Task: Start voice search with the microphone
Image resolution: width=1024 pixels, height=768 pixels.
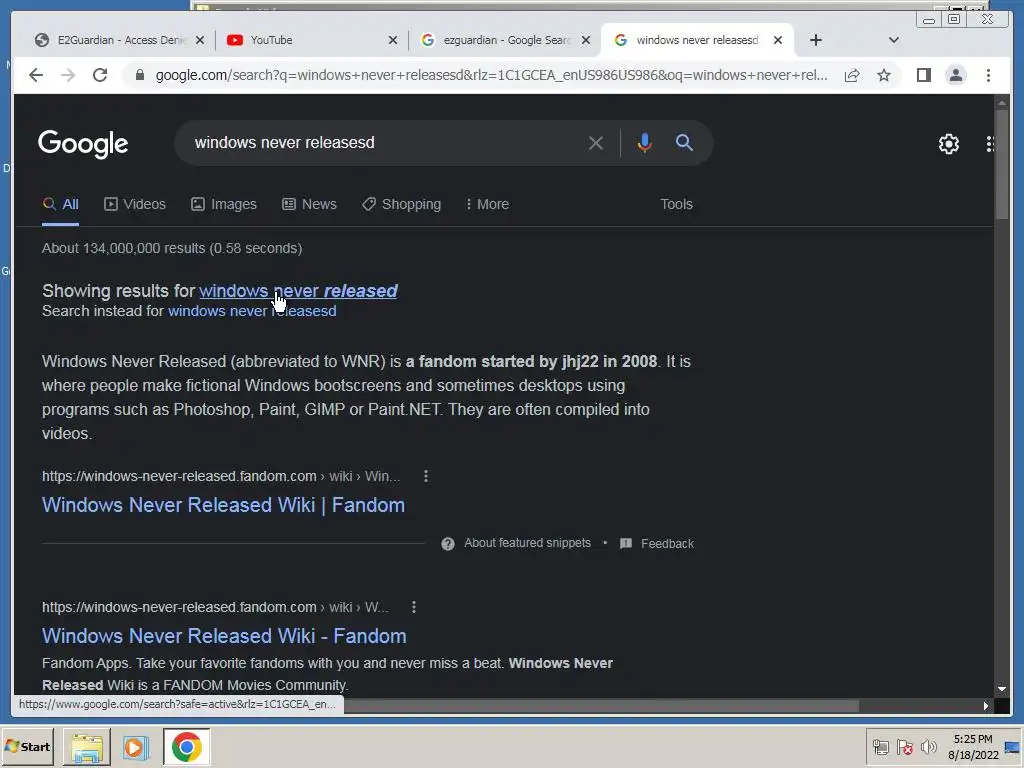Action: 644,142
